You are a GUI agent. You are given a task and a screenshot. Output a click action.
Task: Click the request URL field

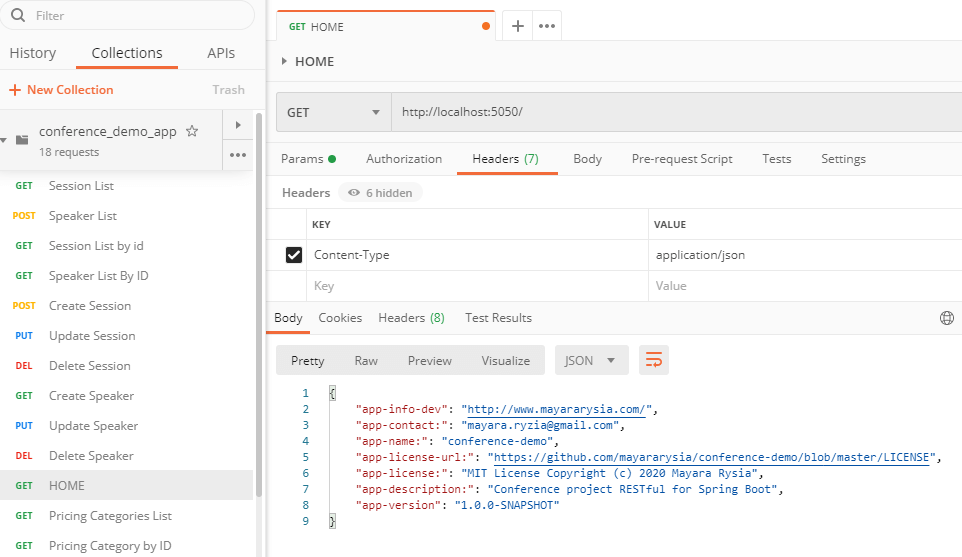click(x=676, y=112)
